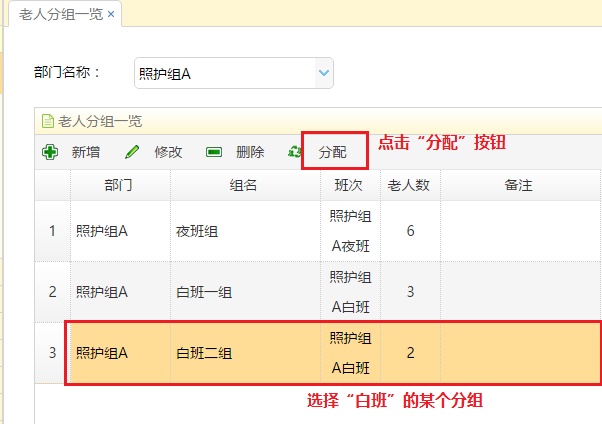Sort by the 组名 column header
This screenshot has width=602, height=424.
(x=245, y=185)
